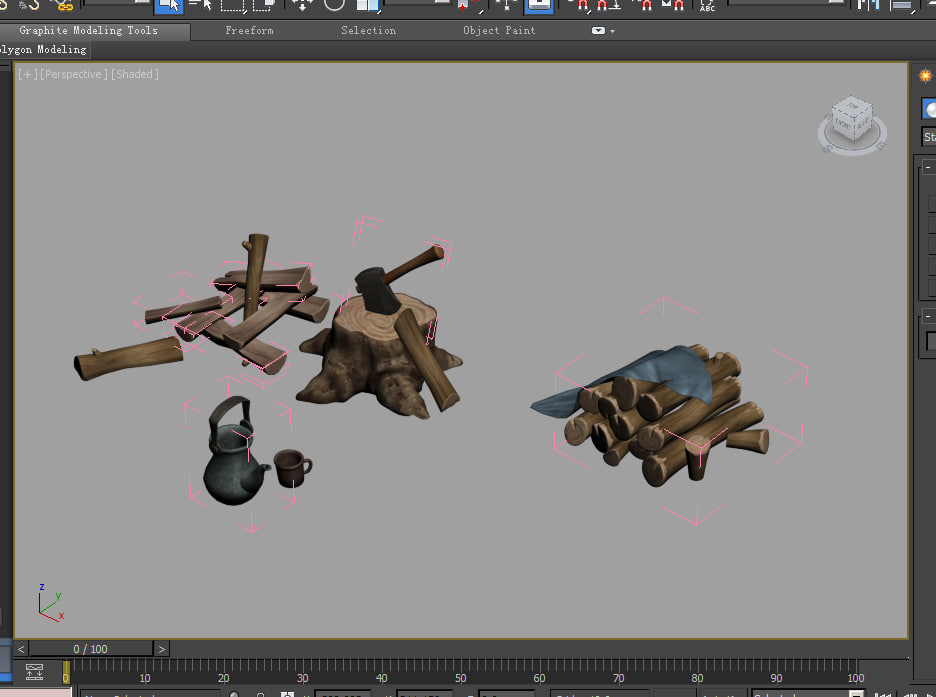
Task: Select the axe head in viewport
Action: [377, 291]
